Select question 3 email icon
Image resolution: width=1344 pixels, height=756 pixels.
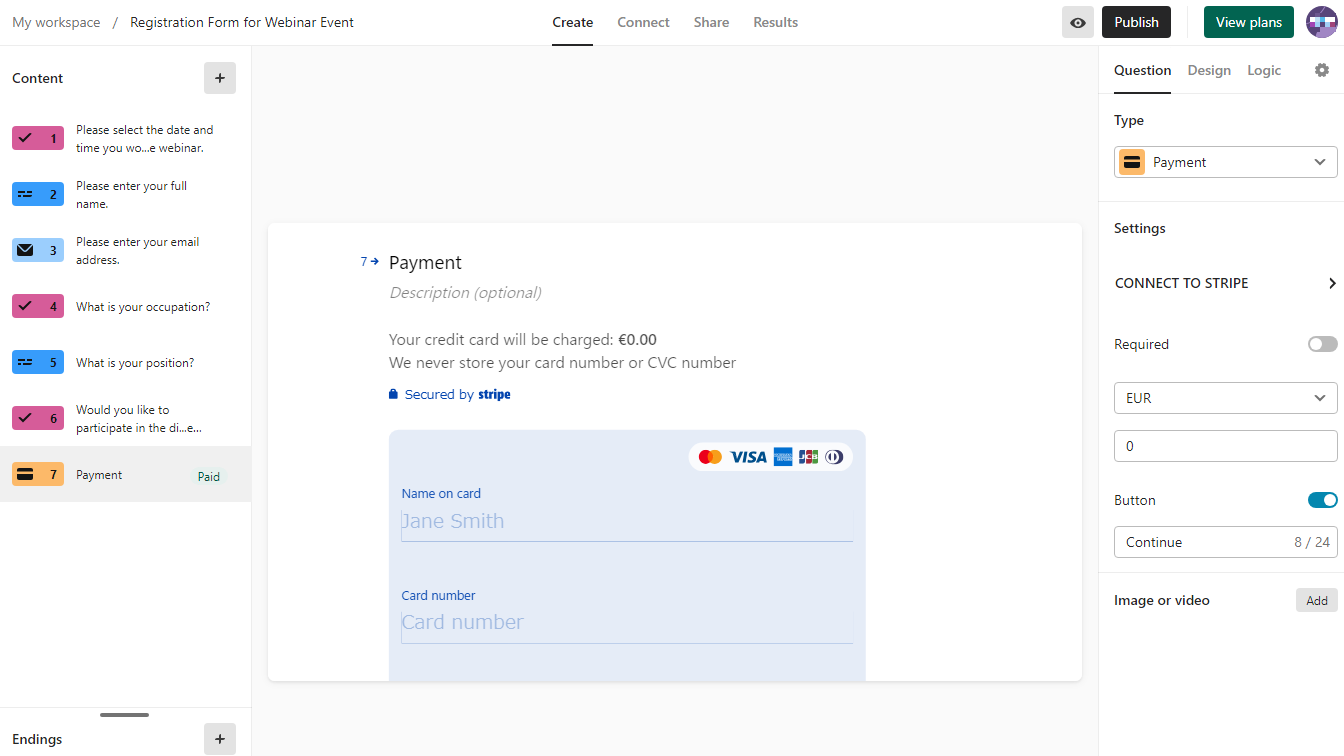26,250
